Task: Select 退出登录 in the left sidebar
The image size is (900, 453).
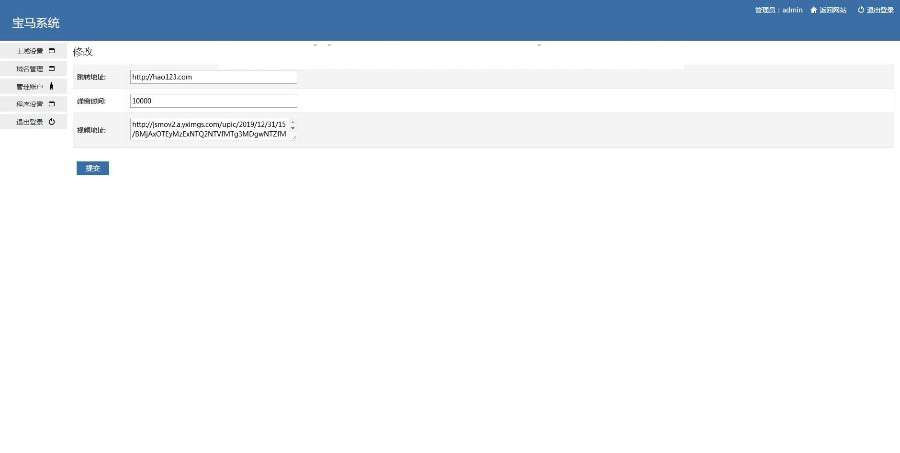Action: [x=29, y=122]
